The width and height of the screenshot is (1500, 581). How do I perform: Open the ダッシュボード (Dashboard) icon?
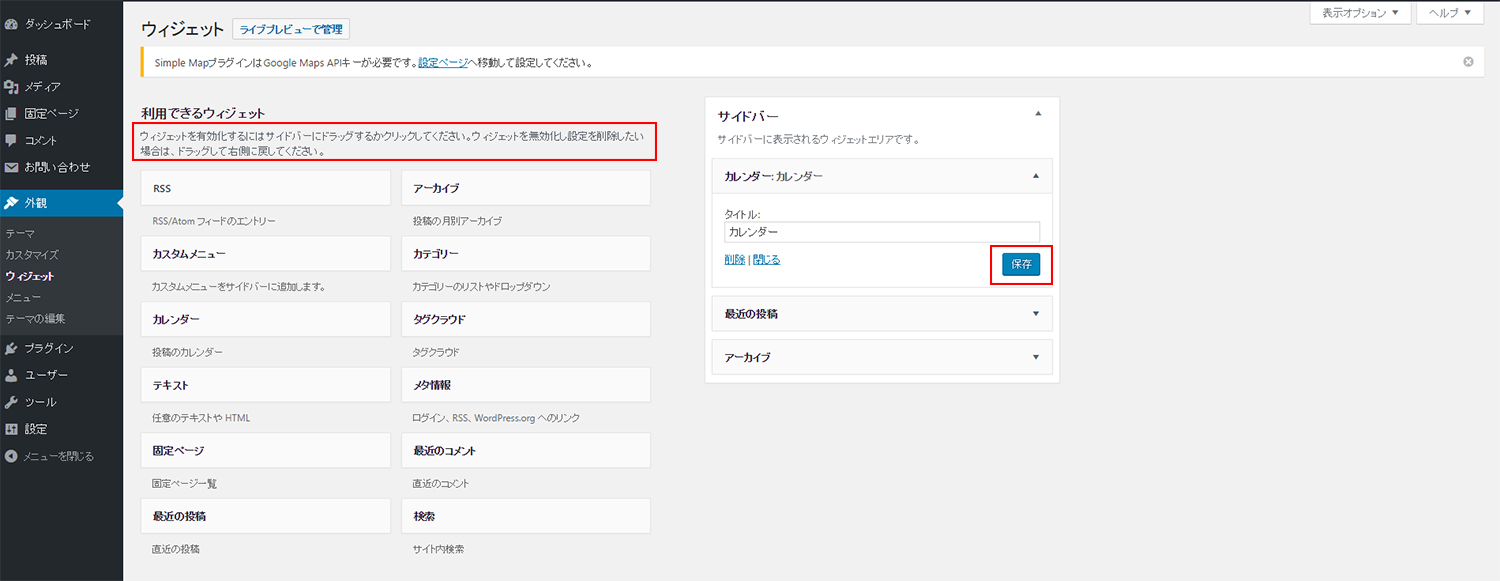[14, 23]
